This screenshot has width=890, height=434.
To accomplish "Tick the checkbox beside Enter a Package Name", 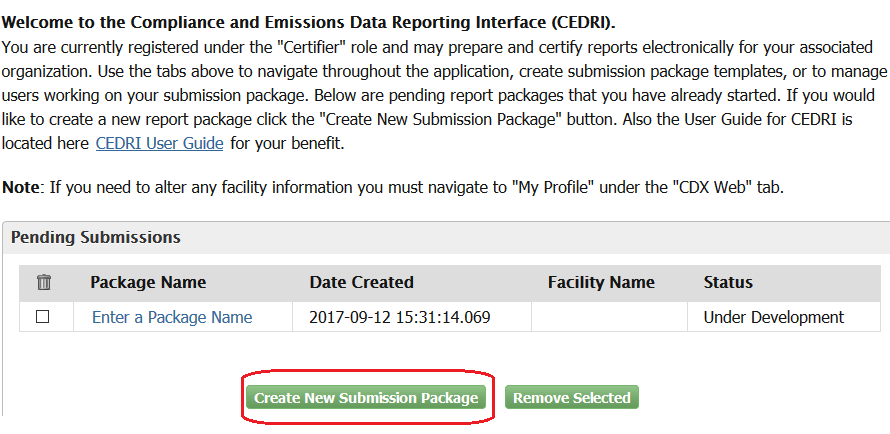I will pos(43,317).
